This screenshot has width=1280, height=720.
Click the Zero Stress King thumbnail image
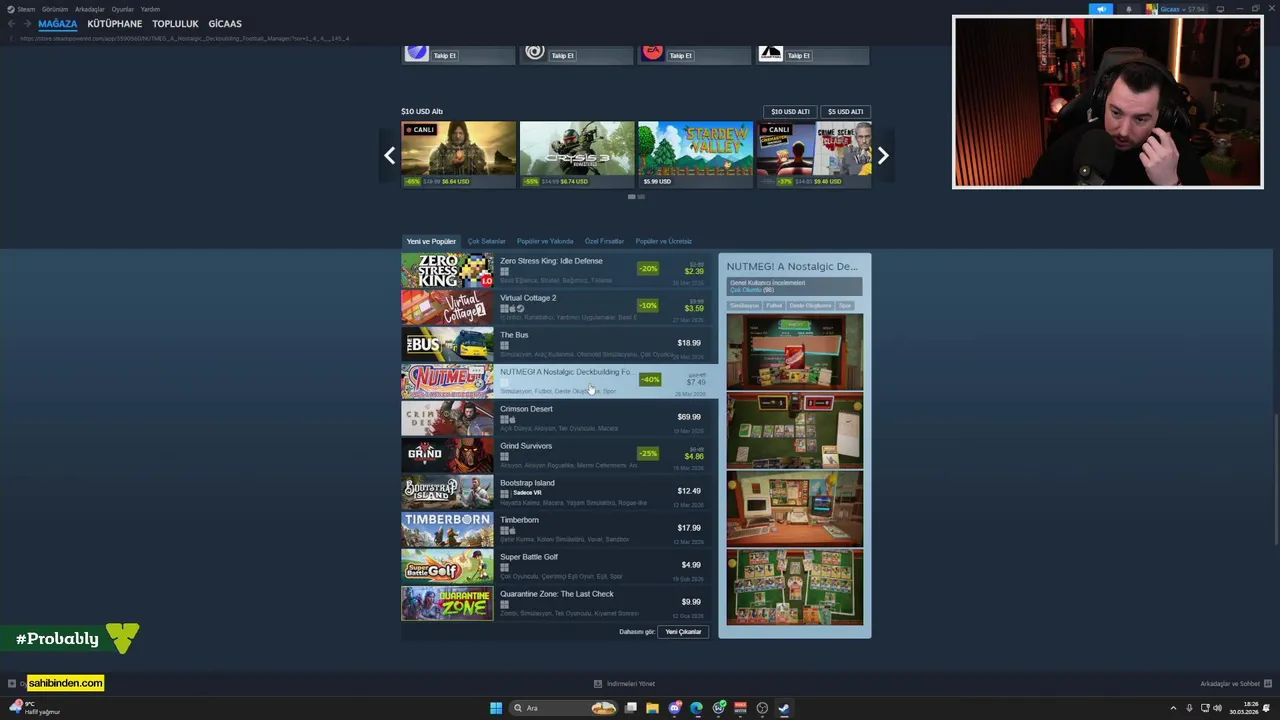[447, 270]
